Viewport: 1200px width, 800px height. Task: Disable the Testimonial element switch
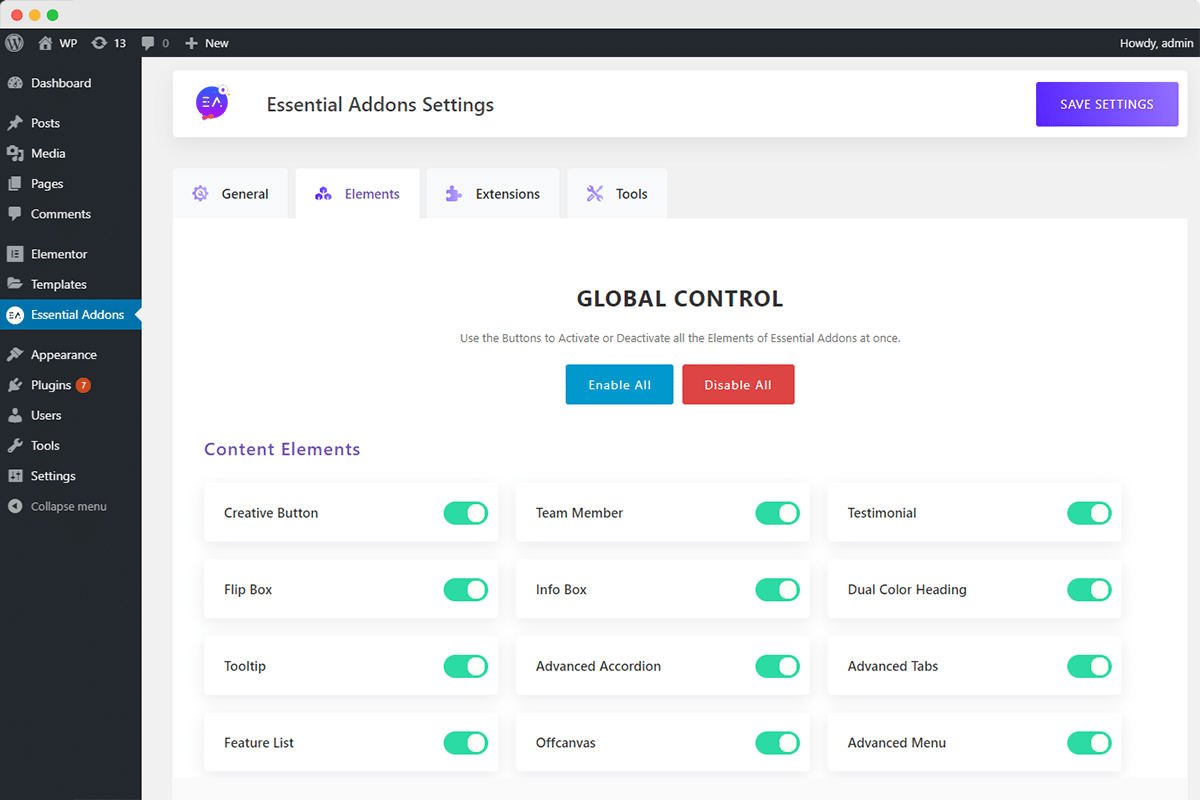coord(1090,513)
